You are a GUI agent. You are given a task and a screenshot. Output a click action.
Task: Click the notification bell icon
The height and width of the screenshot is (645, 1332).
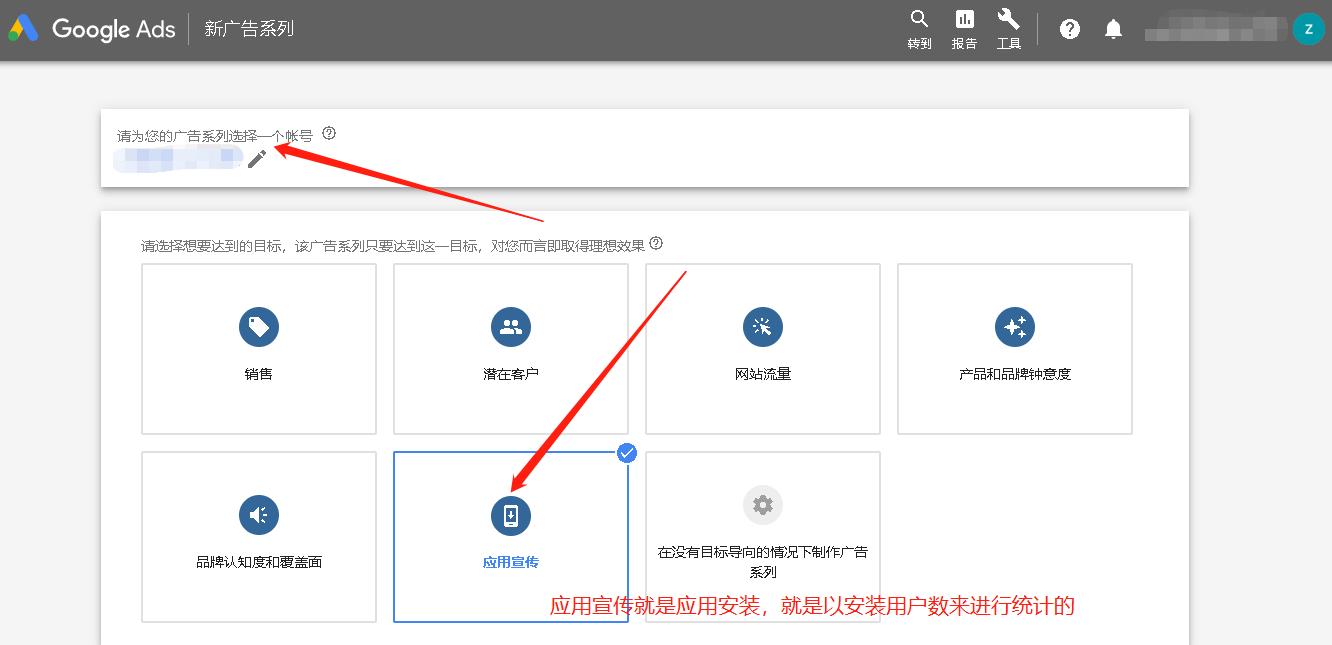(1113, 29)
